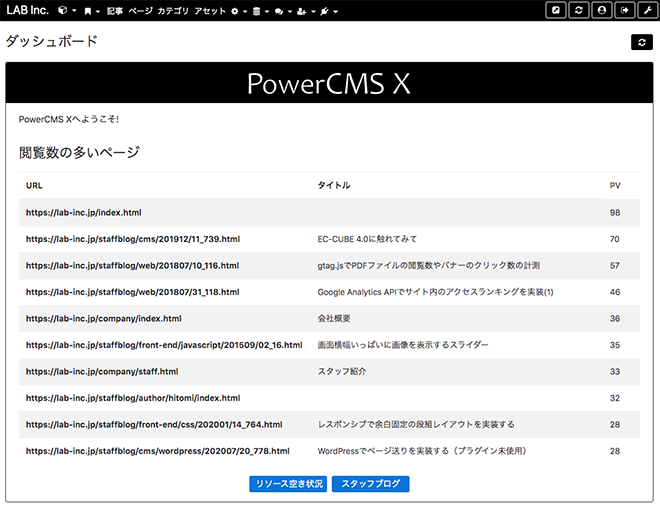
Task: Open the bookmark dropdown in top bar
Action: pyautogui.click(x=91, y=11)
